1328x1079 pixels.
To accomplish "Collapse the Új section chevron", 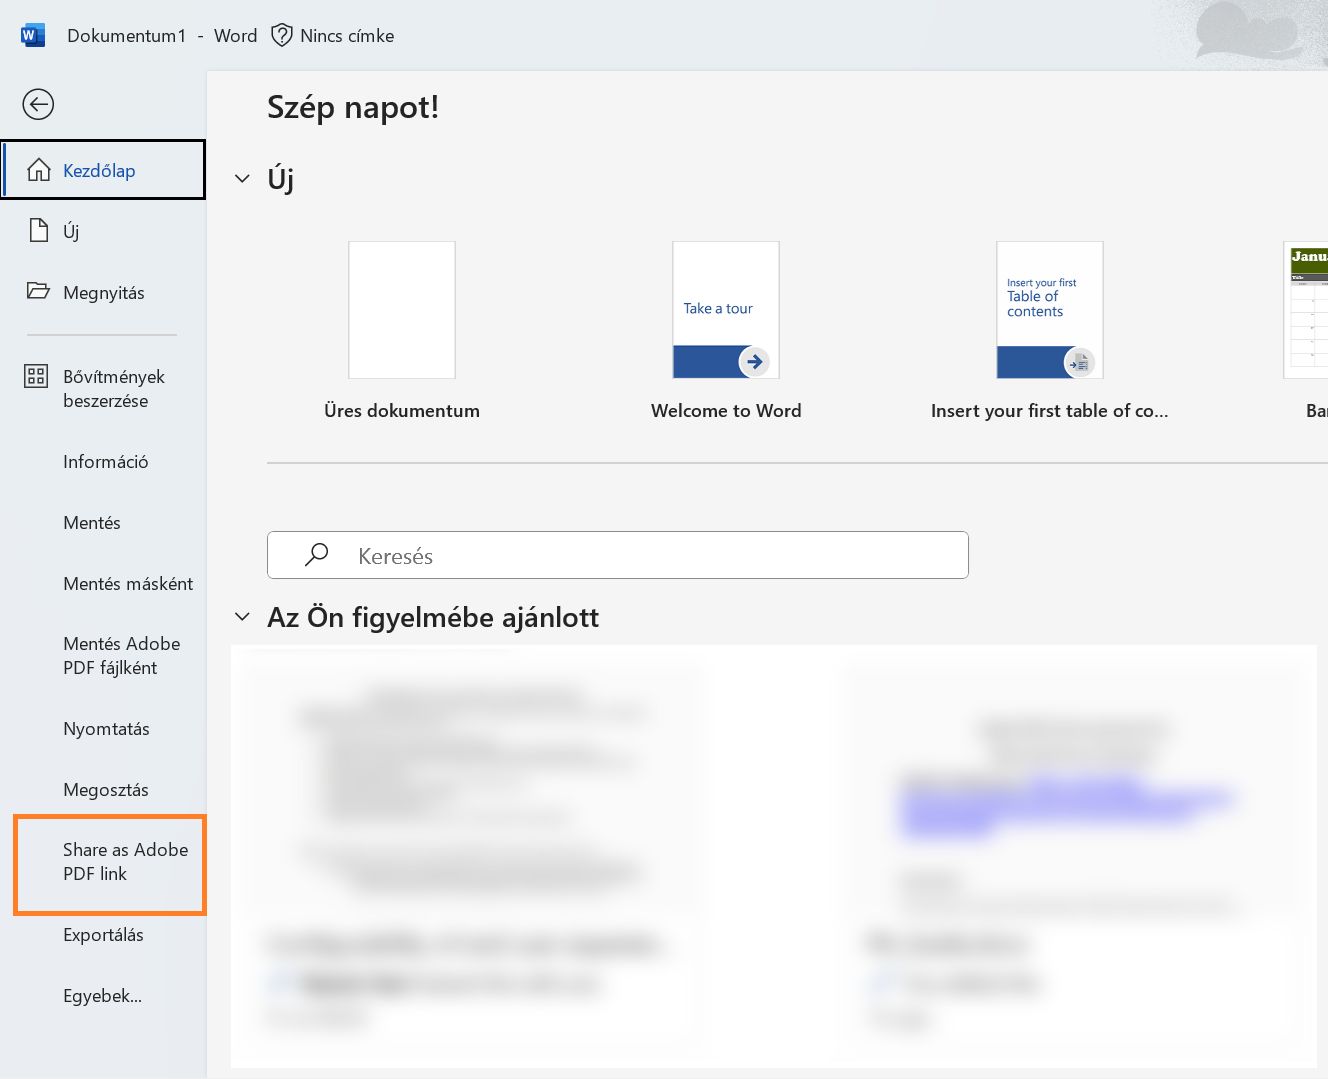I will (242, 178).
